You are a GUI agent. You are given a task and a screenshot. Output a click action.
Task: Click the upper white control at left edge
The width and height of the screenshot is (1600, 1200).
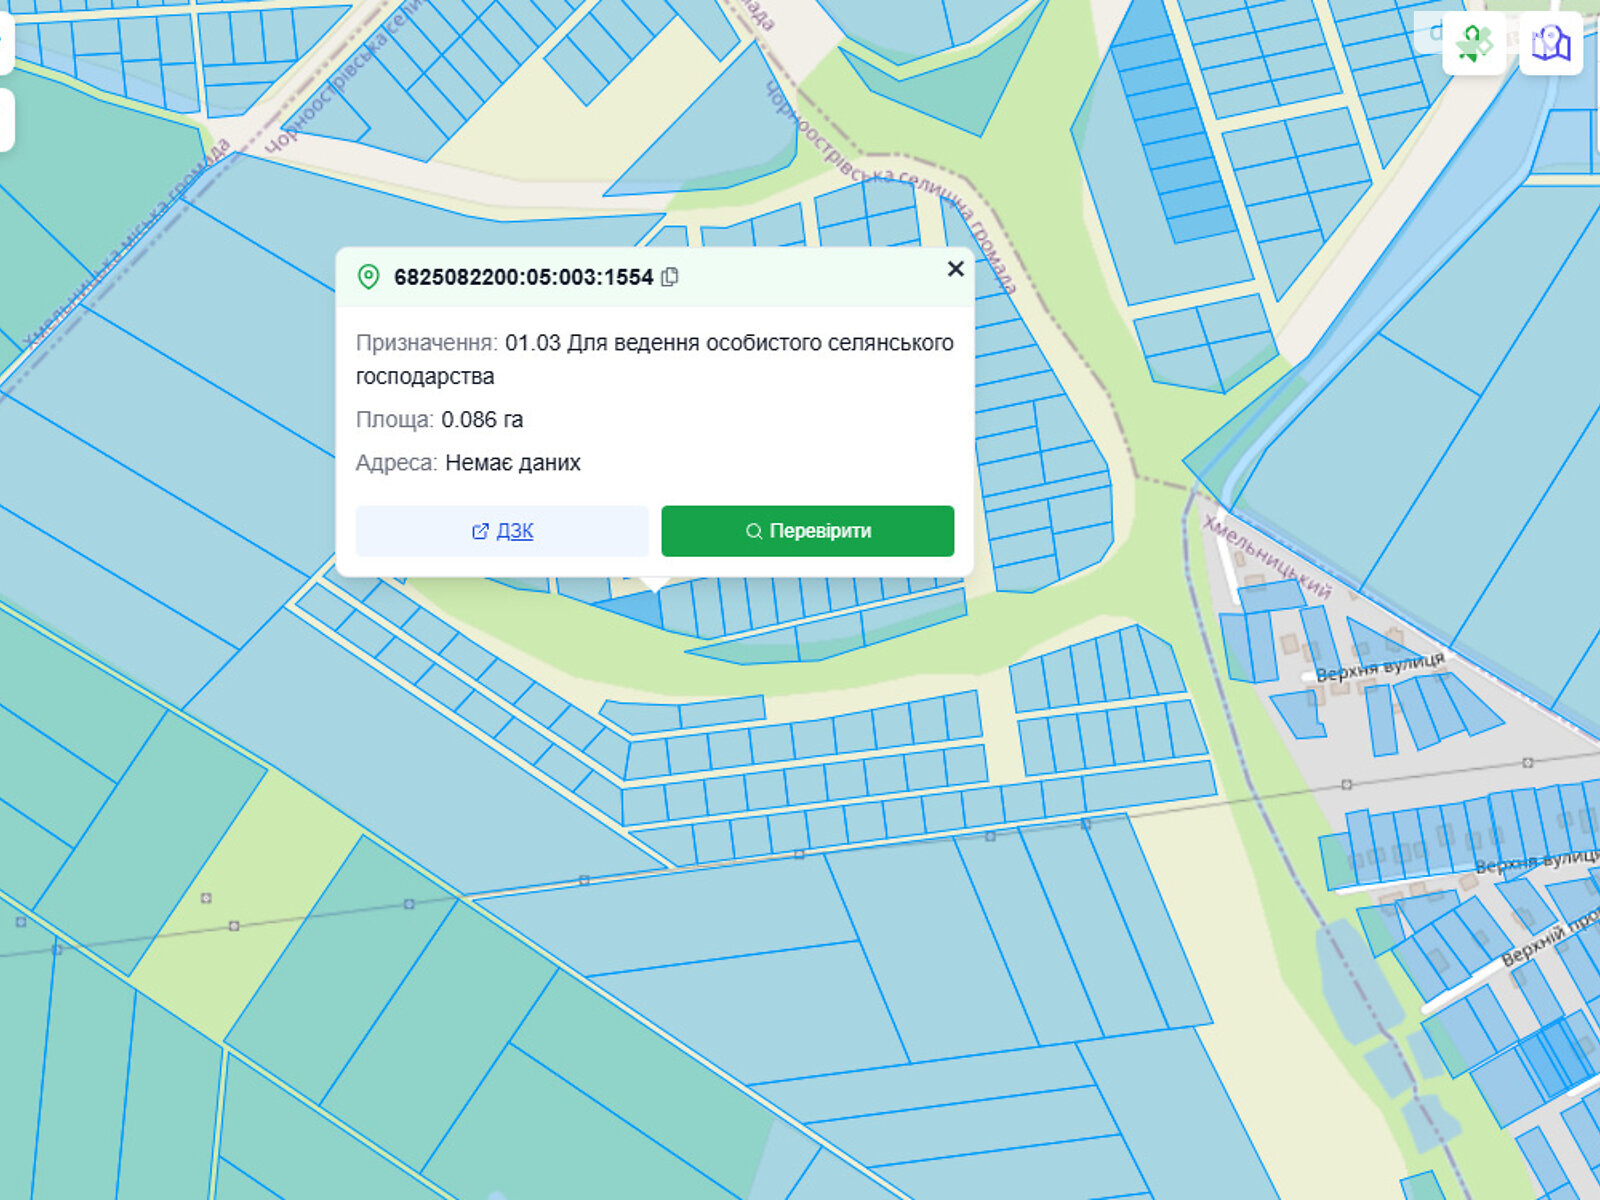[5, 40]
